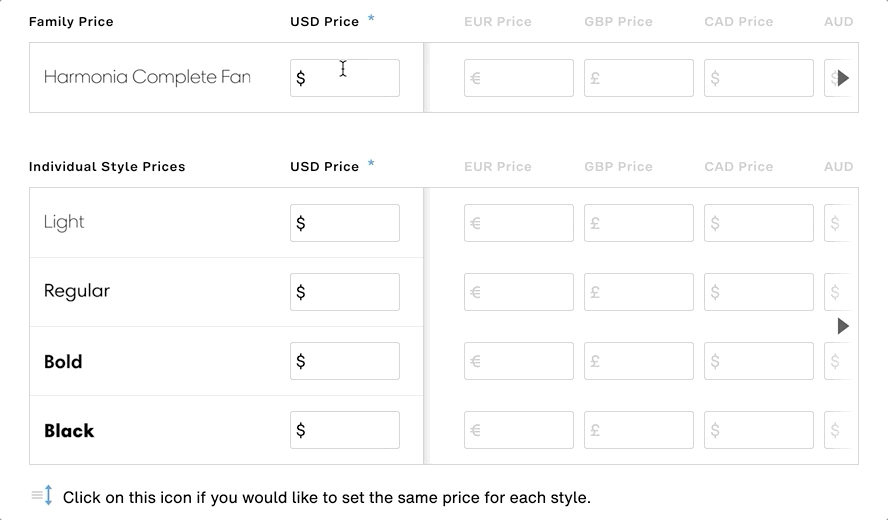
Task: Click the Bold style USD price field
Action: point(345,361)
